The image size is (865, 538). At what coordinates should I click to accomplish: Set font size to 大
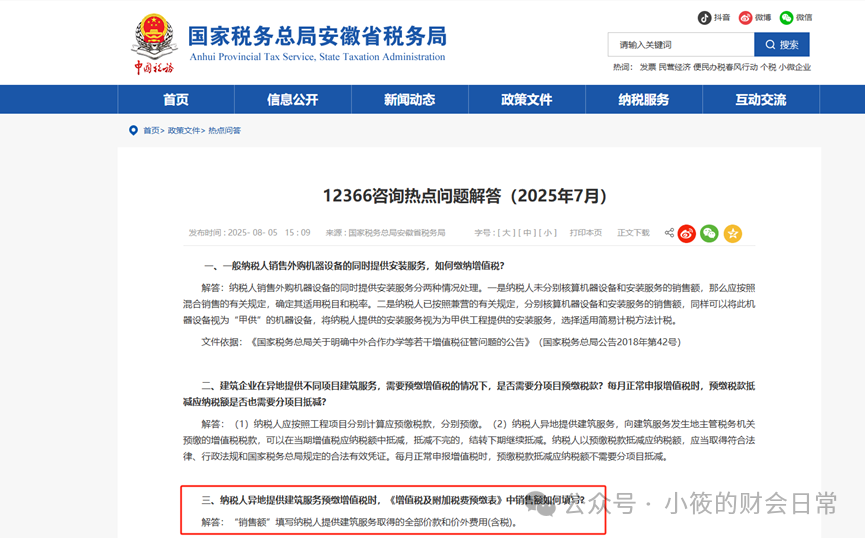click(506, 233)
